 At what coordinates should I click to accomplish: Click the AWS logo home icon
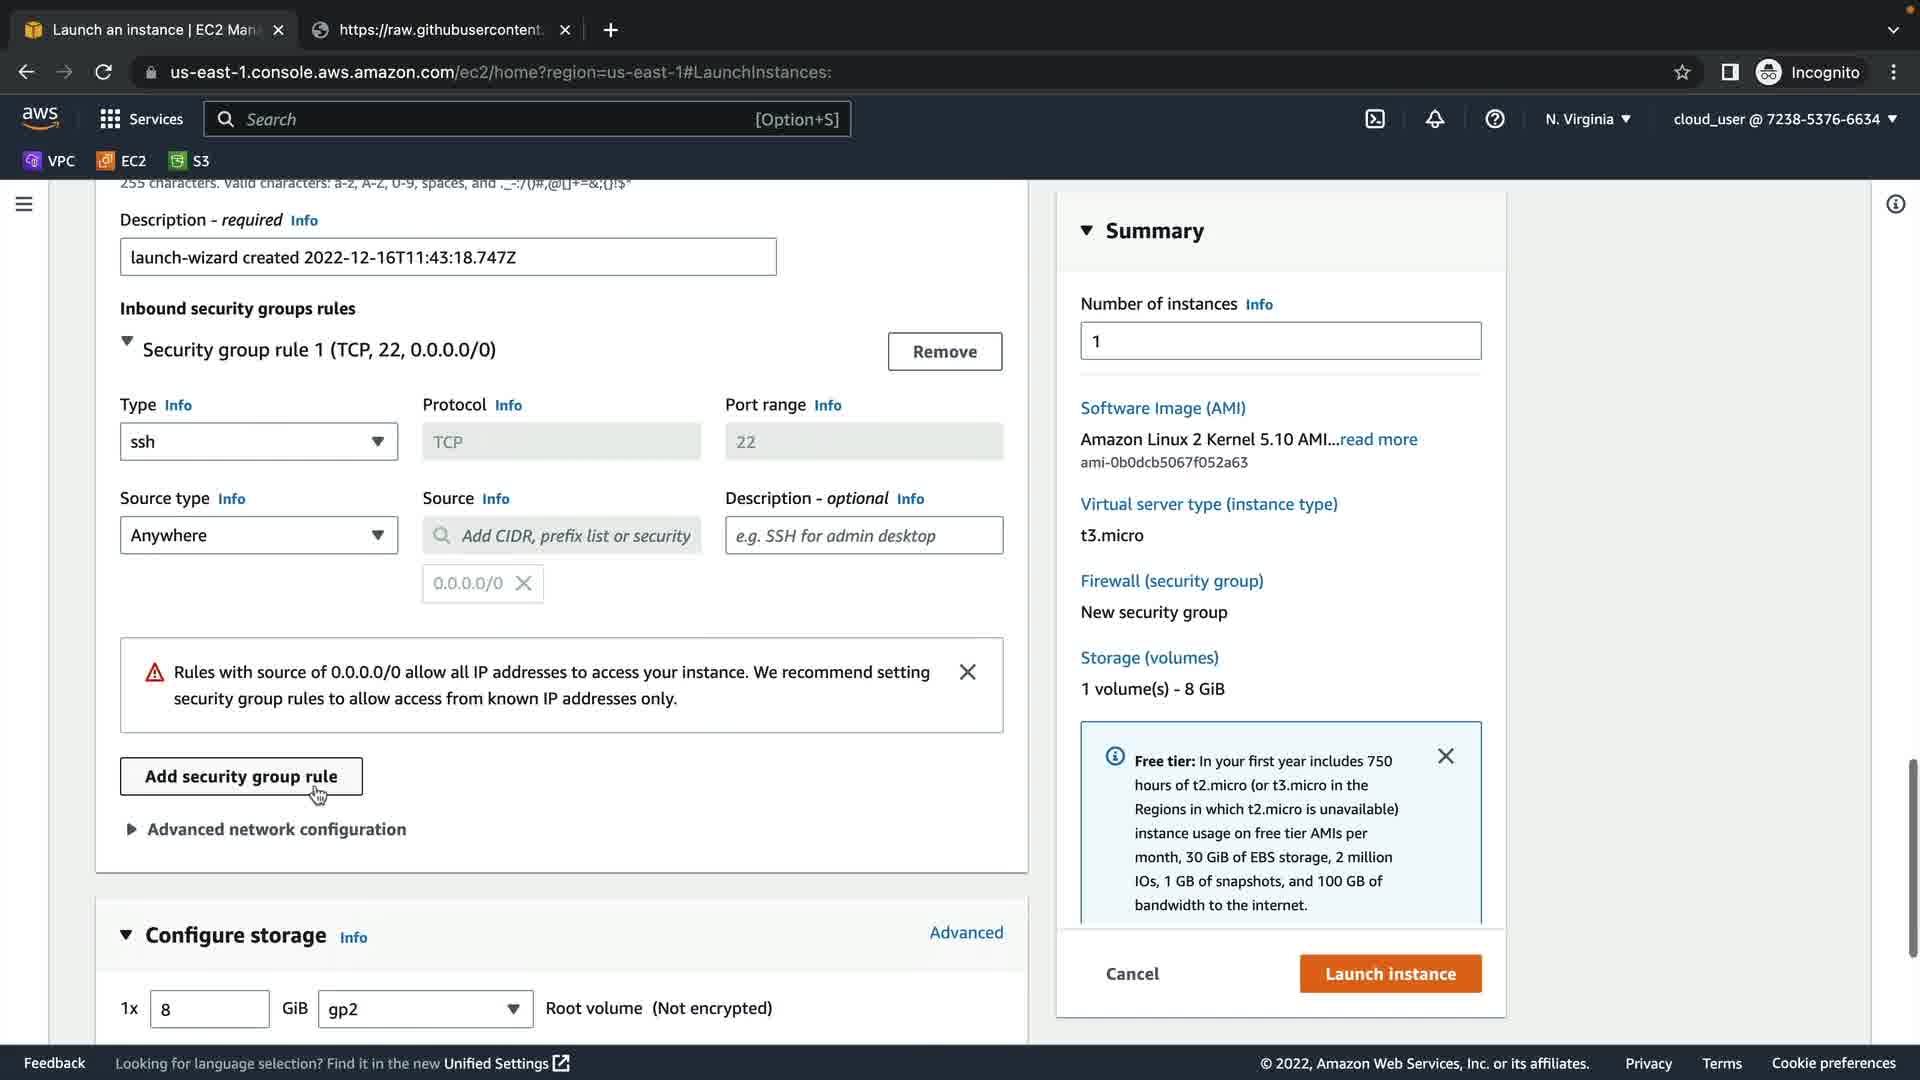[x=40, y=118]
